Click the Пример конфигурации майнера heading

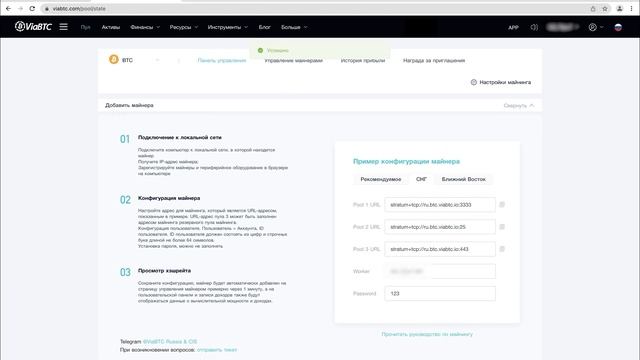406,161
